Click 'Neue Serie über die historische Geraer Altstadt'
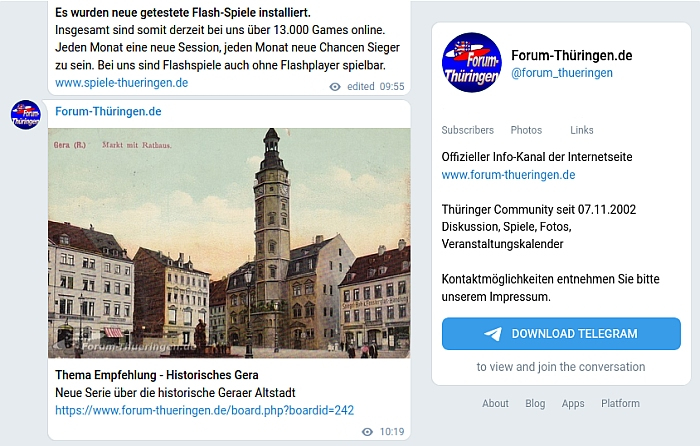The width and height of the screenshot is (700, 446). click(x=175, y=393)
